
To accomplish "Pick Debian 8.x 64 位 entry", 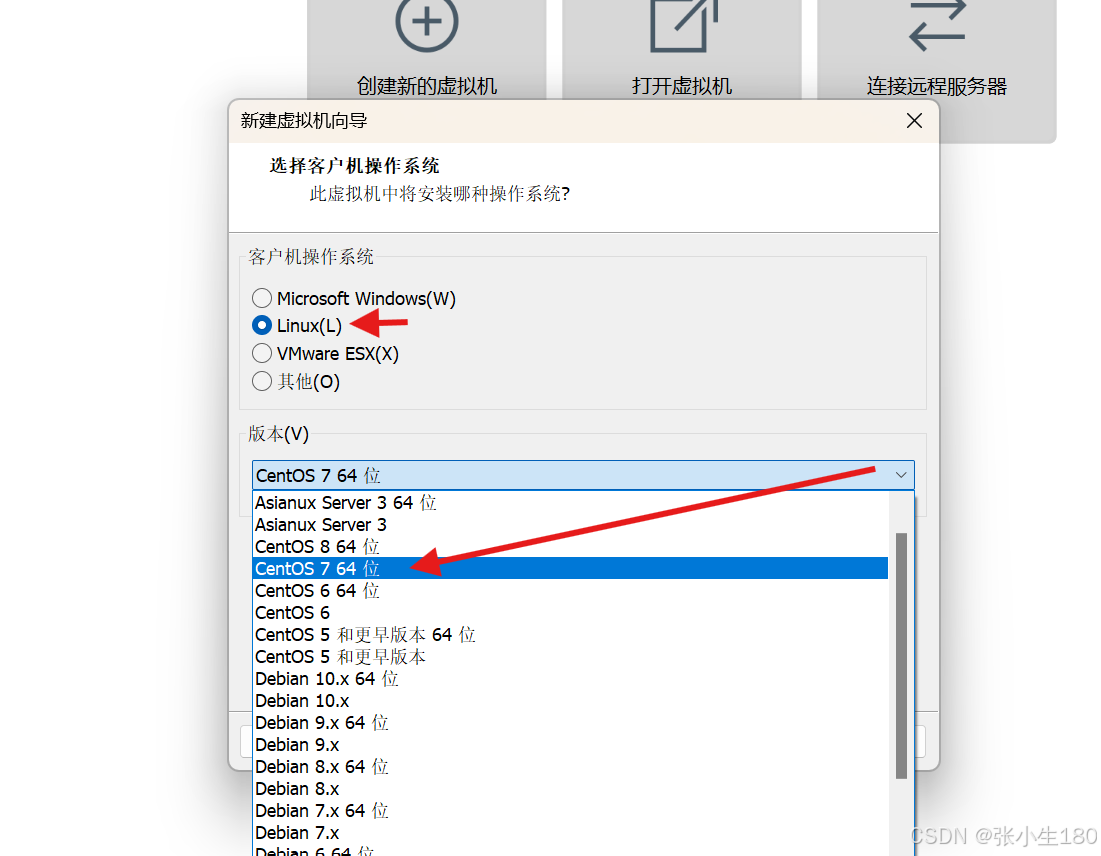I will [570, 767].
